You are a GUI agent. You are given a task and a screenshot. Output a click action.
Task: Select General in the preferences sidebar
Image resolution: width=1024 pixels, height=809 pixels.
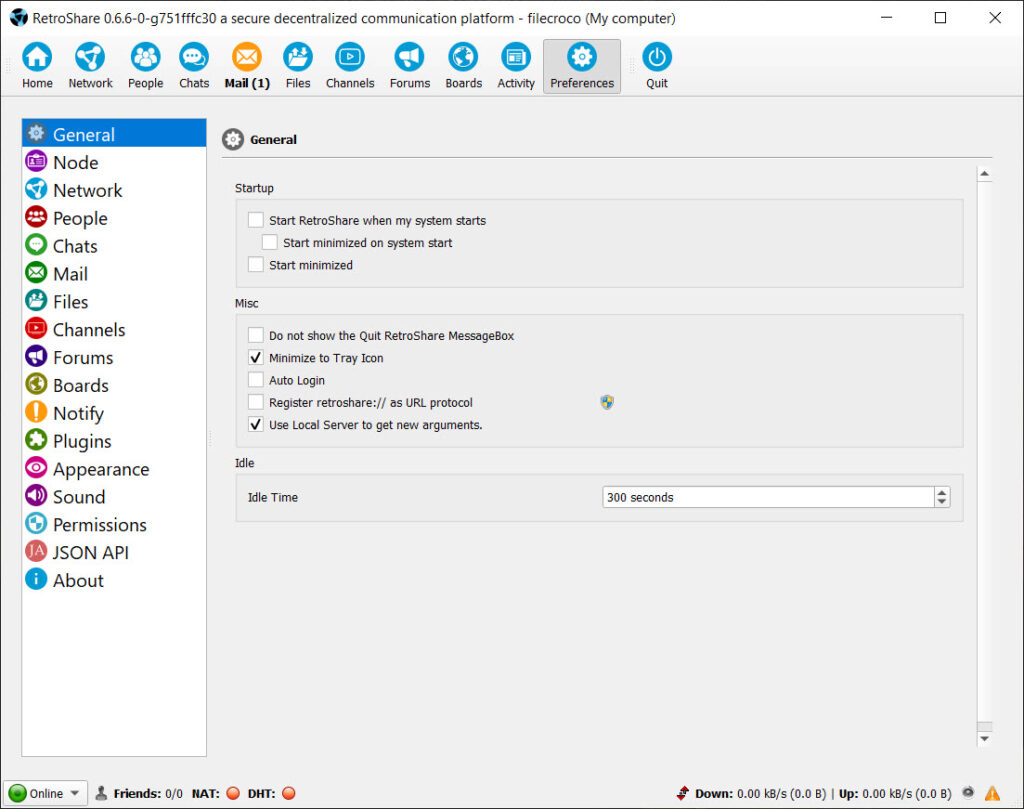(x=114, y=133)
